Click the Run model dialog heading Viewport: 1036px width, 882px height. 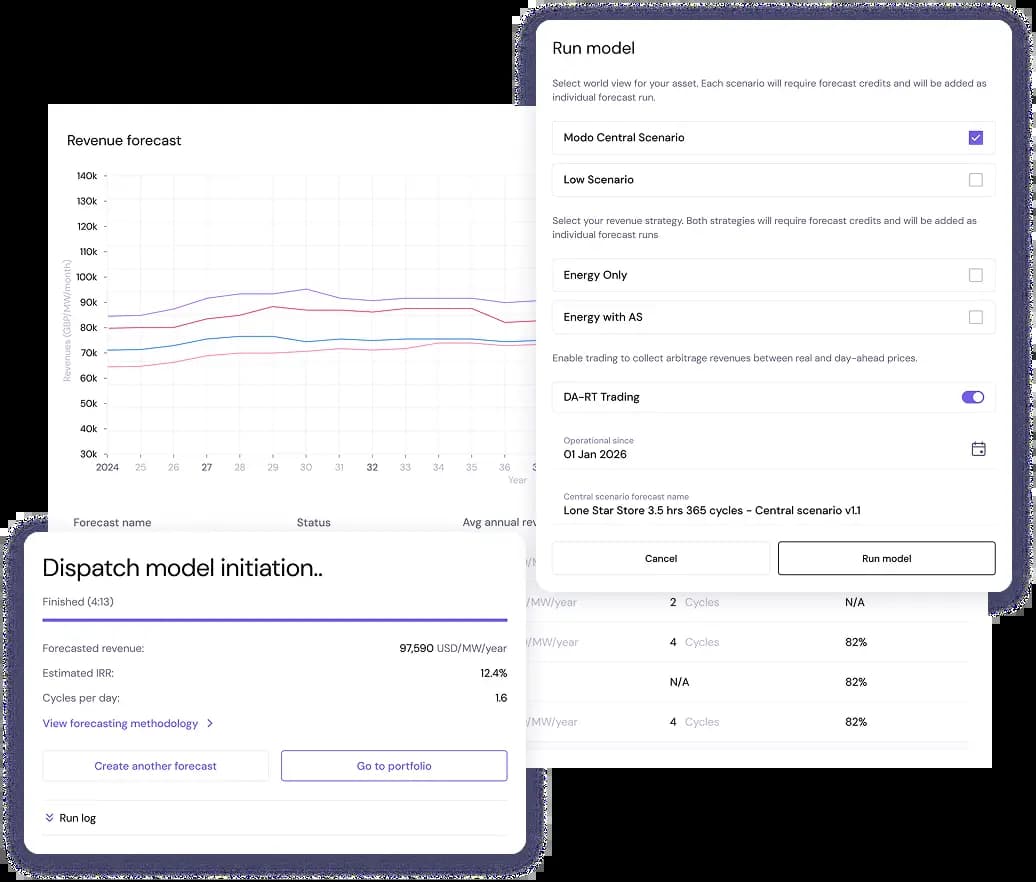coord(593,48)
